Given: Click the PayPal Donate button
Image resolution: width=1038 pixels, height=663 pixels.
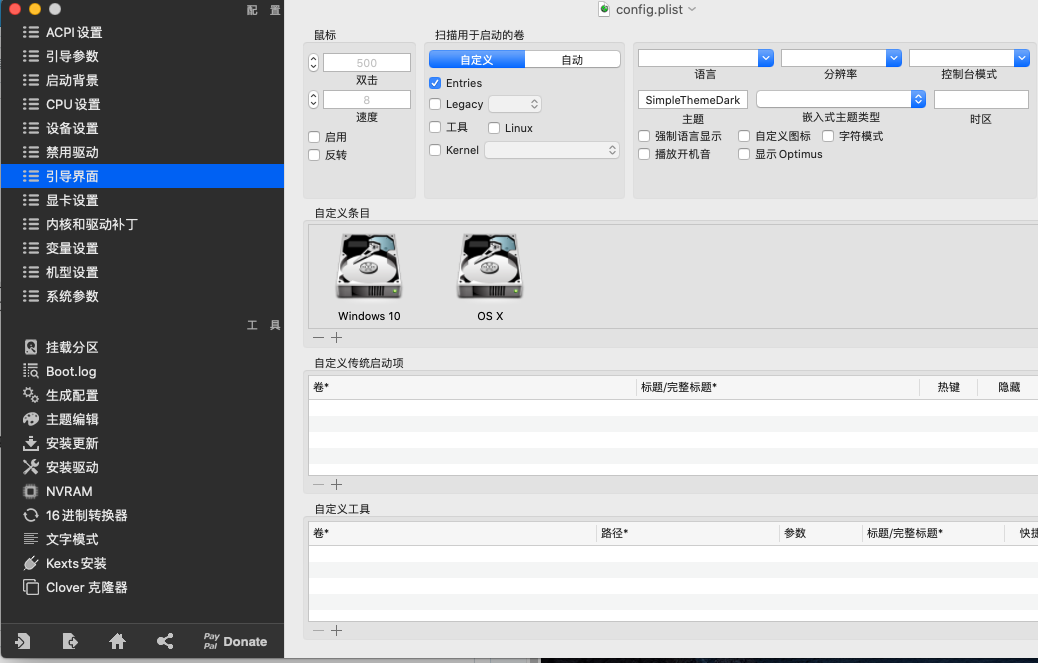Looking at the screenshot, I should 235,641.
